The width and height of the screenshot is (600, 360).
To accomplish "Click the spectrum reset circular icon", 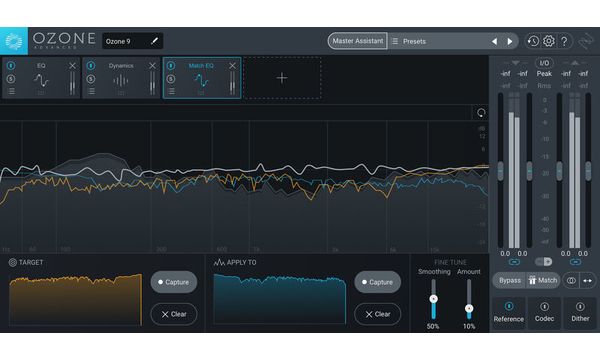I will (481, 113).
